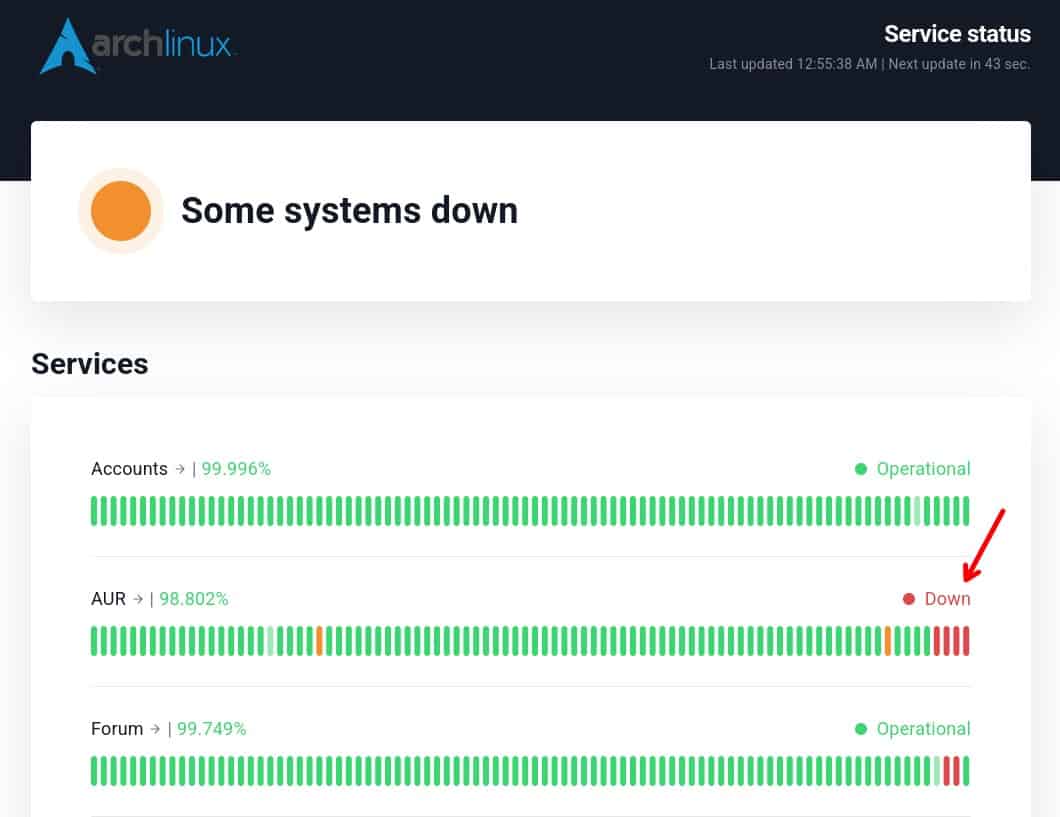Click the red Down dot beside AUR
The height and width of the screenshot is (817, 1060).
(908, 598)
